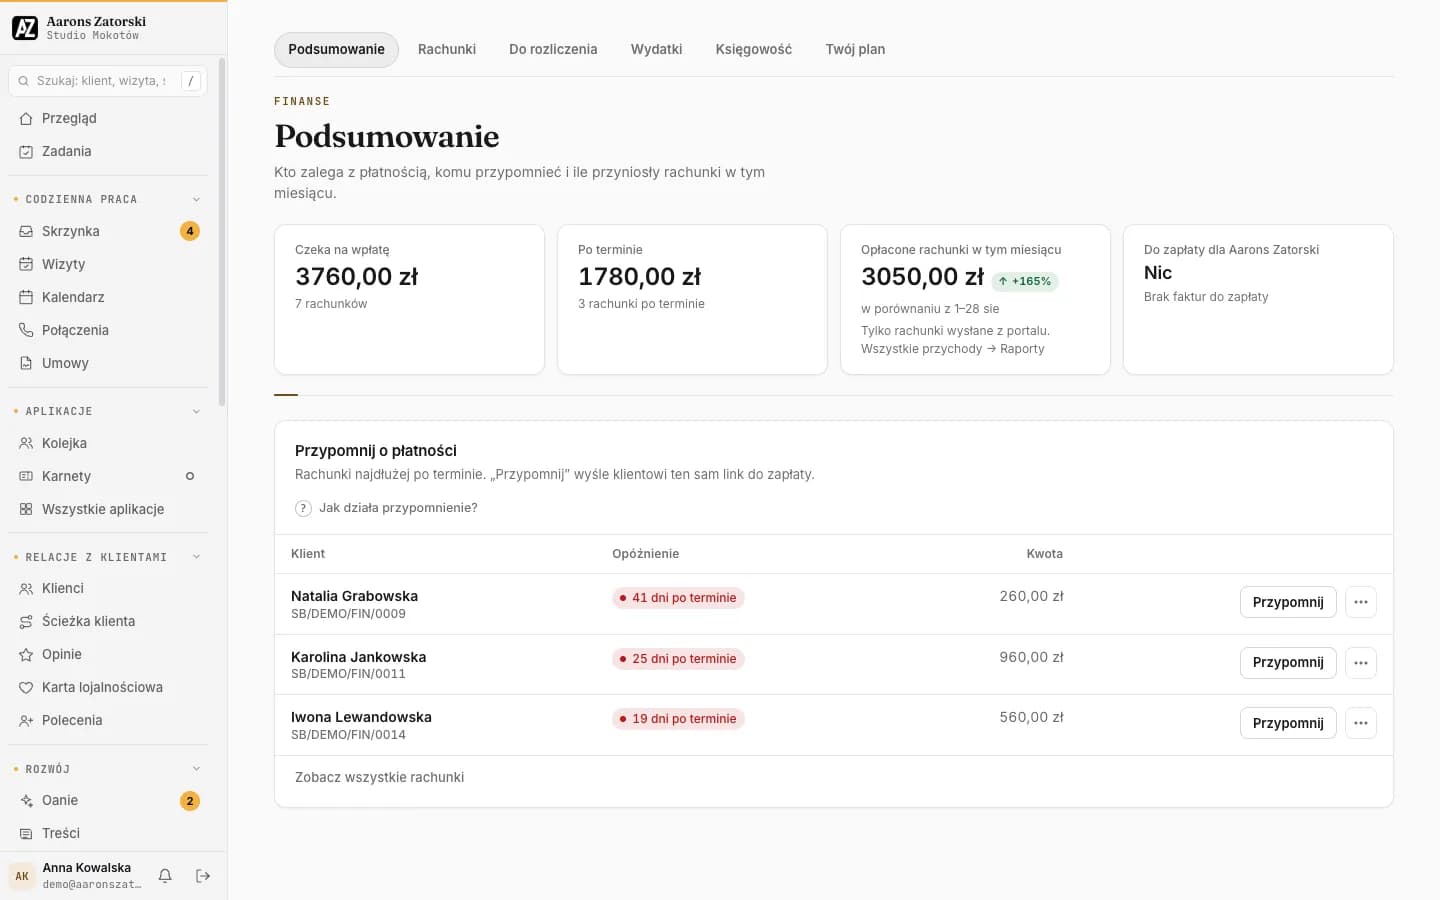Click the Kwota column header

tap(1044, 554)
